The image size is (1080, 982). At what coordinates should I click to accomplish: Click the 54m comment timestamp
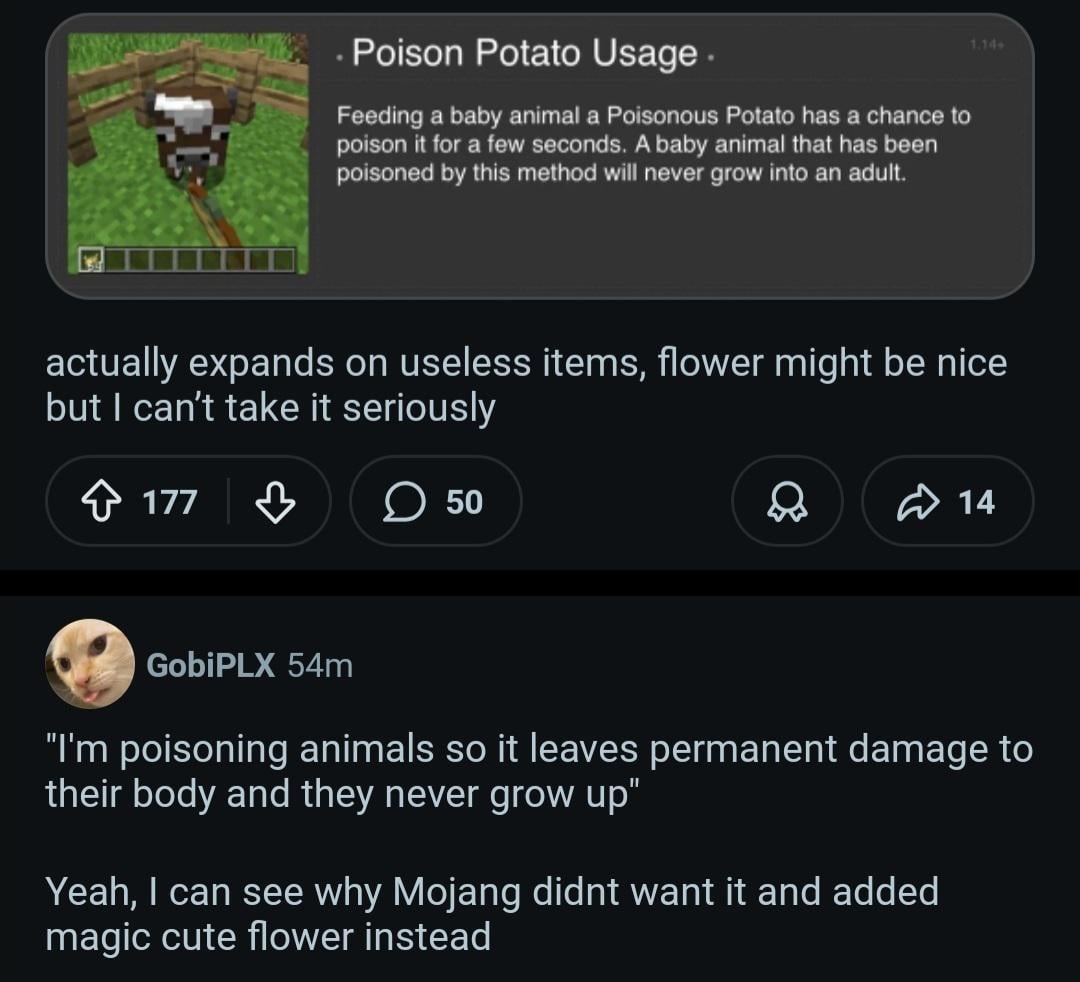click(320, 664)
